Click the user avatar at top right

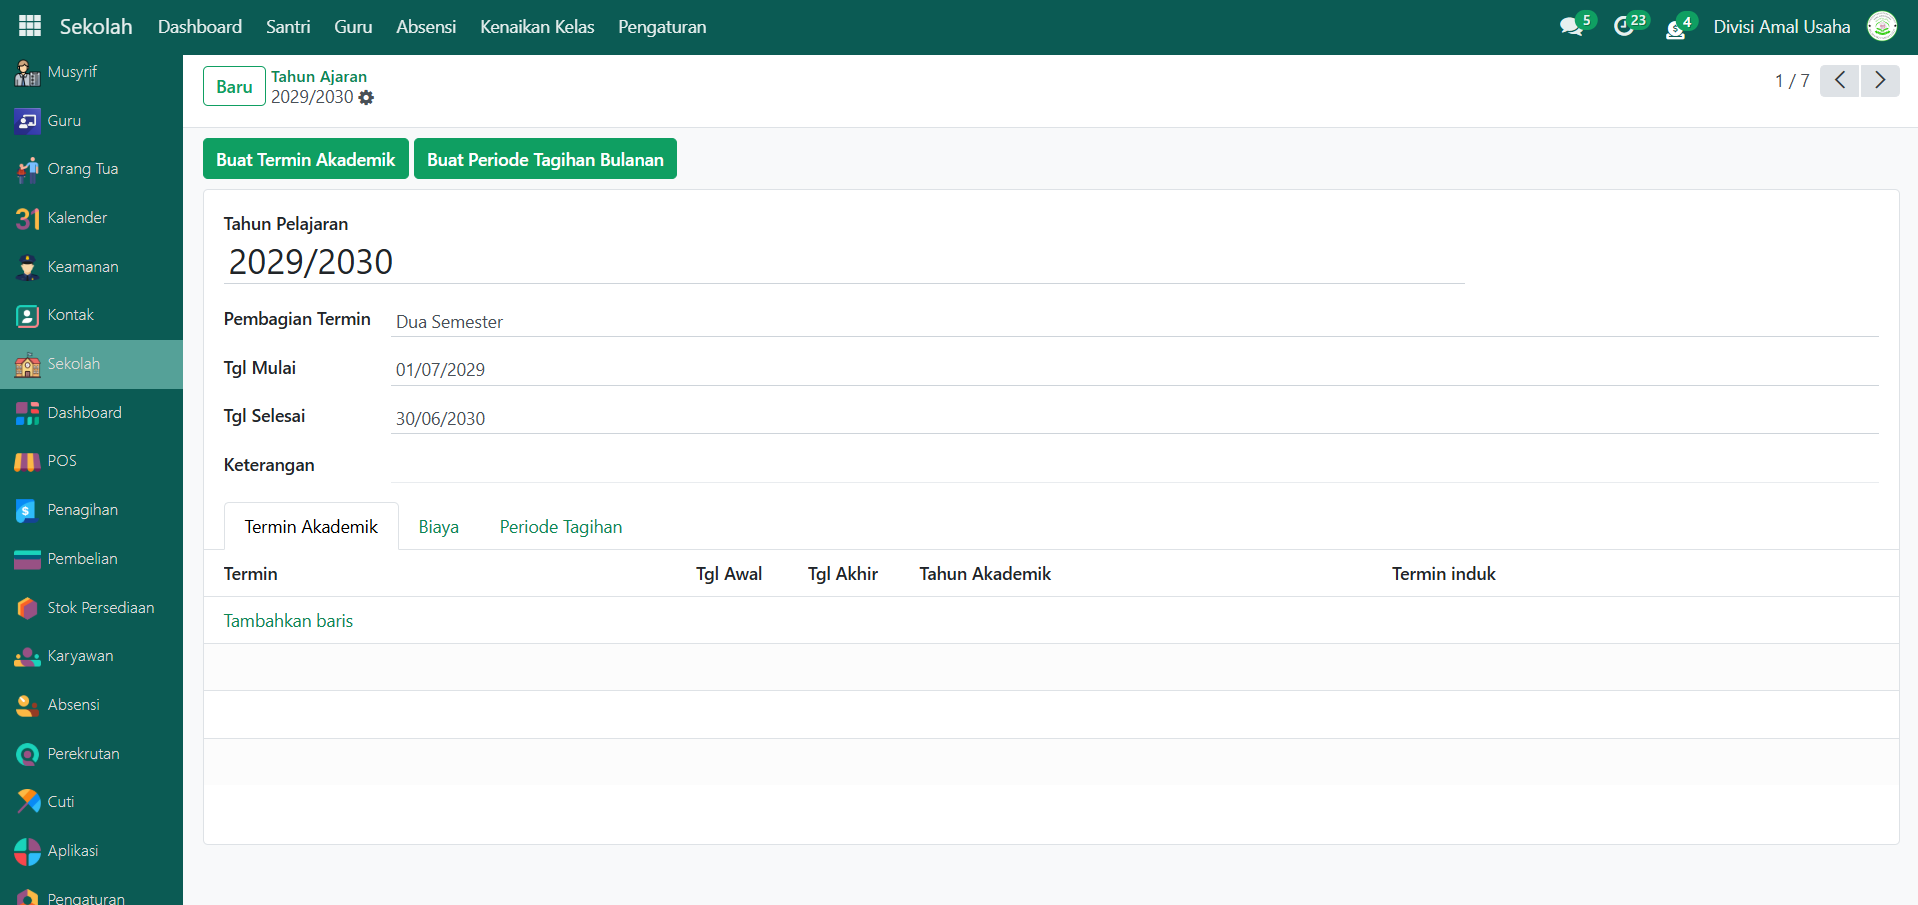click(x=1882, y=27)
